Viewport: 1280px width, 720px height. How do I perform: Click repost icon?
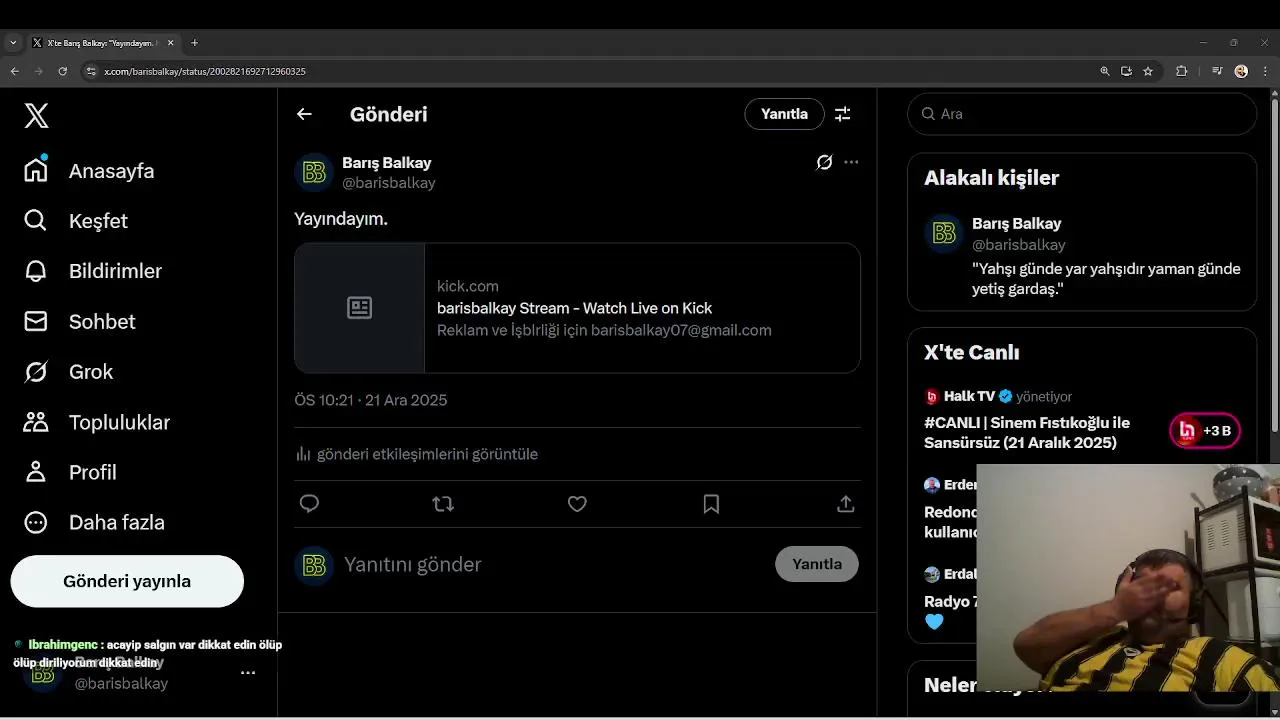(x=443, y=504)
